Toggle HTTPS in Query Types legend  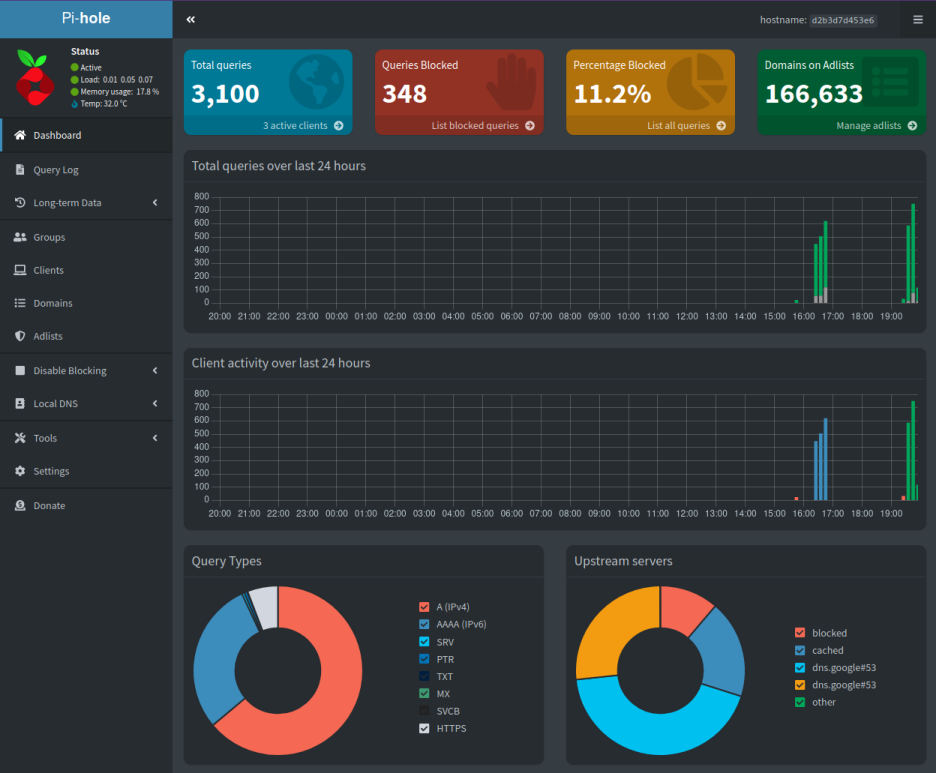pos(424,728)
